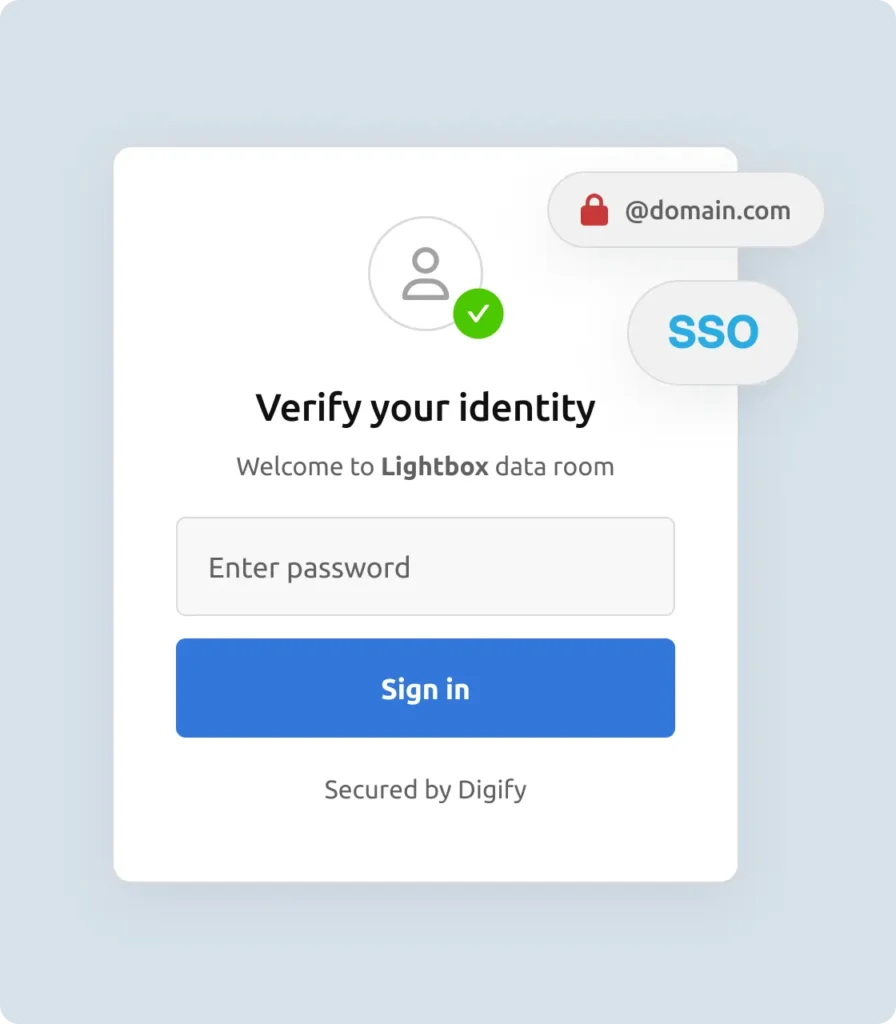Click the word Digify in the footer
The width and height of the screenshot is (896, 1024).
tap(491, 790)
